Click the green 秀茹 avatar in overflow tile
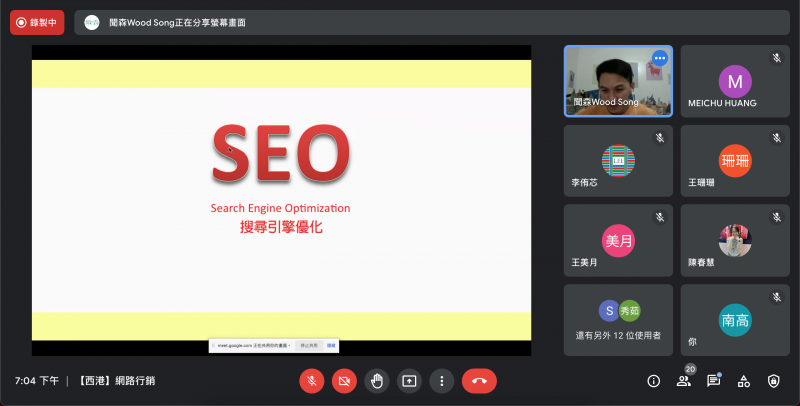The width and height of the screenshot is (800, 406). (630, 311)
